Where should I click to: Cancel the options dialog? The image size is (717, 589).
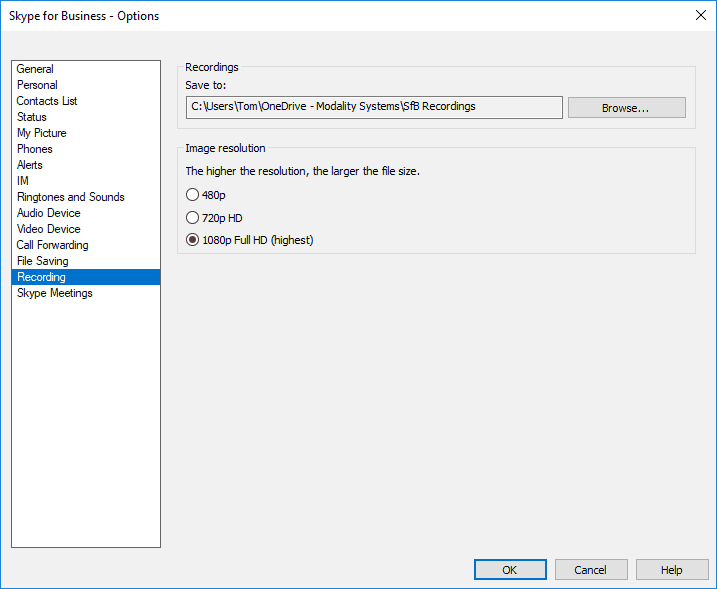(591, 570)
